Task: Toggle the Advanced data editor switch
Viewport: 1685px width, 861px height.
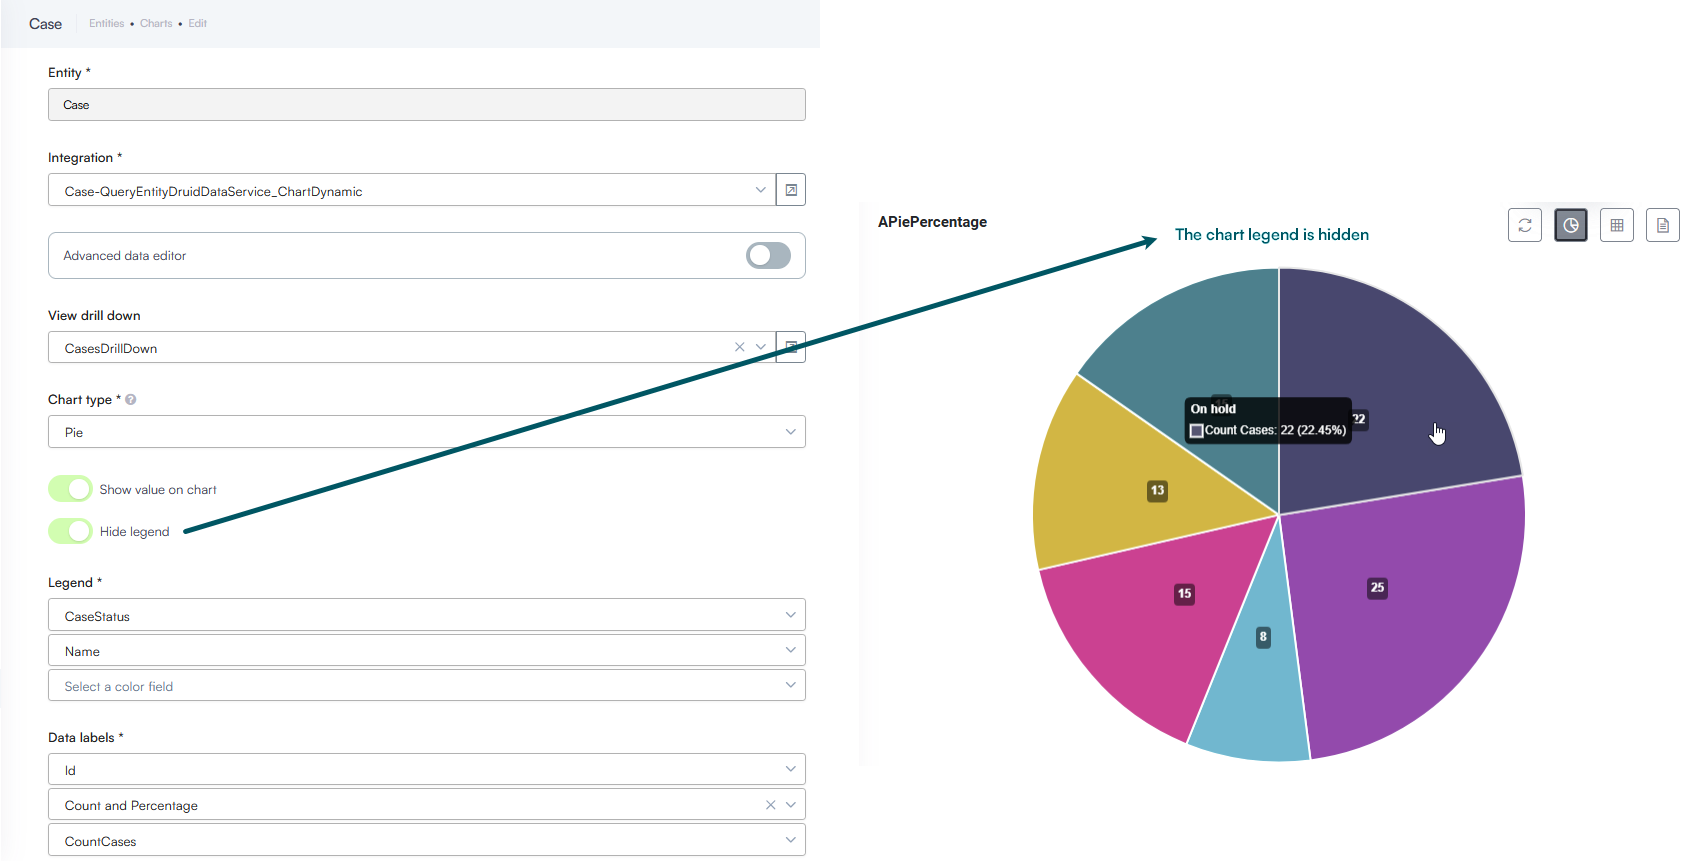Action: [768, 255]
